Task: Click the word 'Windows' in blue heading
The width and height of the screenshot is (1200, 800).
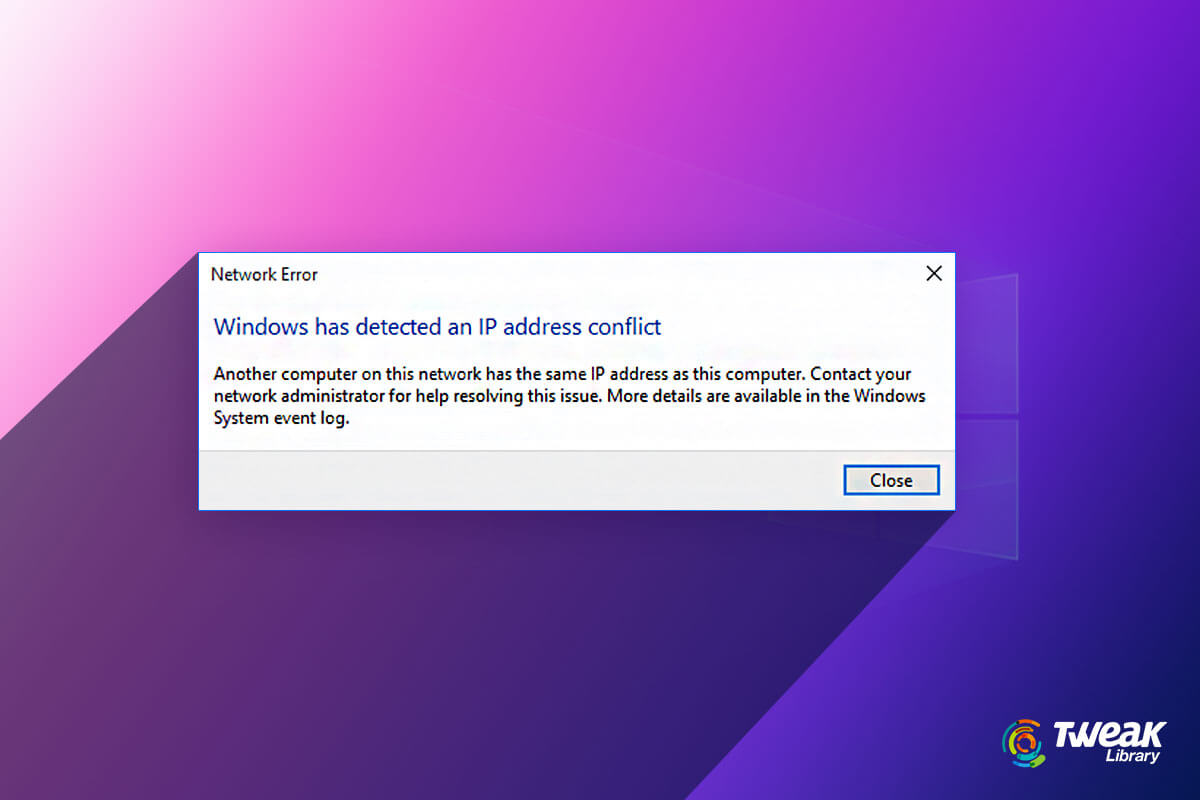Action: pyautogui.click(x=255, y=326)
